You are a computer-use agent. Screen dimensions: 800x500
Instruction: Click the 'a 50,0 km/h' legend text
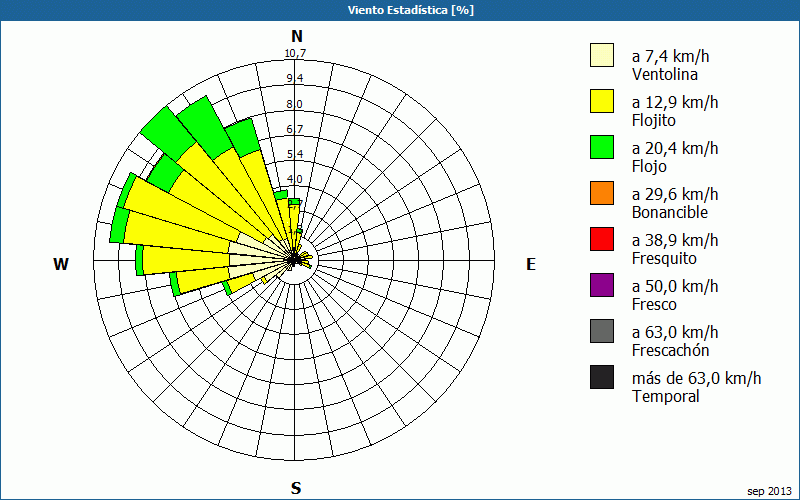click(x=675, y=286)
